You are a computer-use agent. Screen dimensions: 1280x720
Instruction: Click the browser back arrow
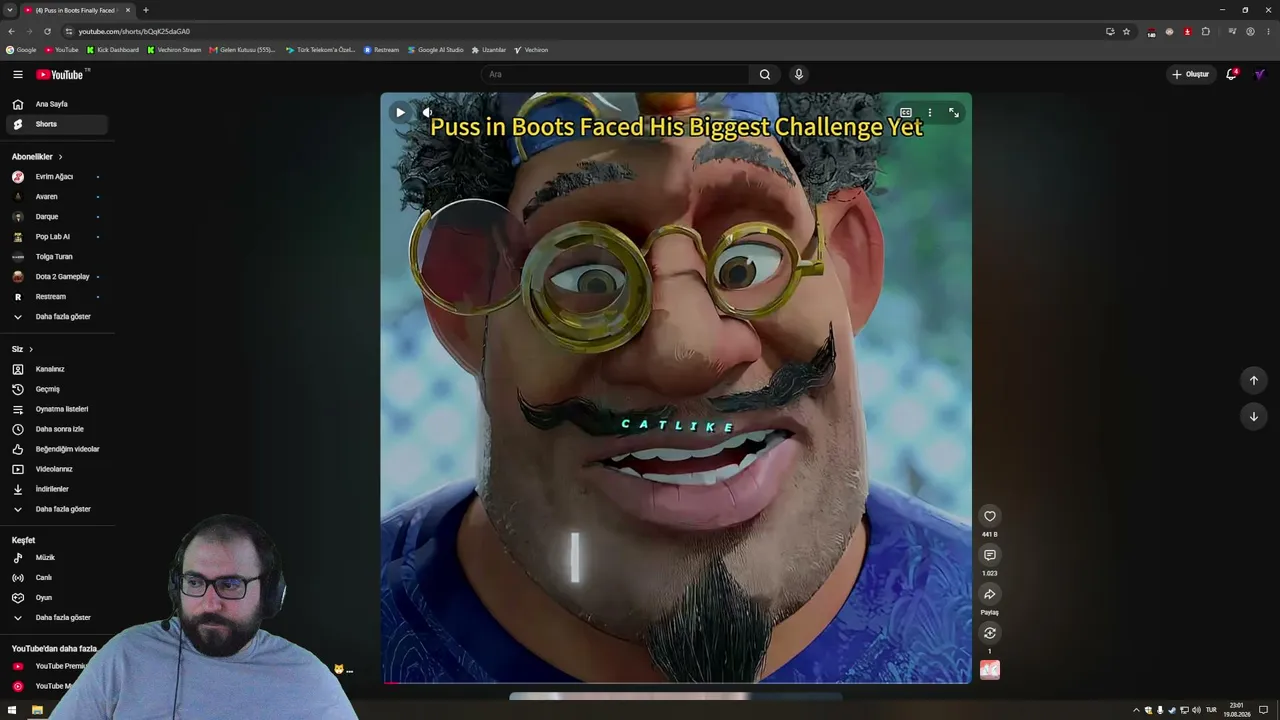click(11, 31)
